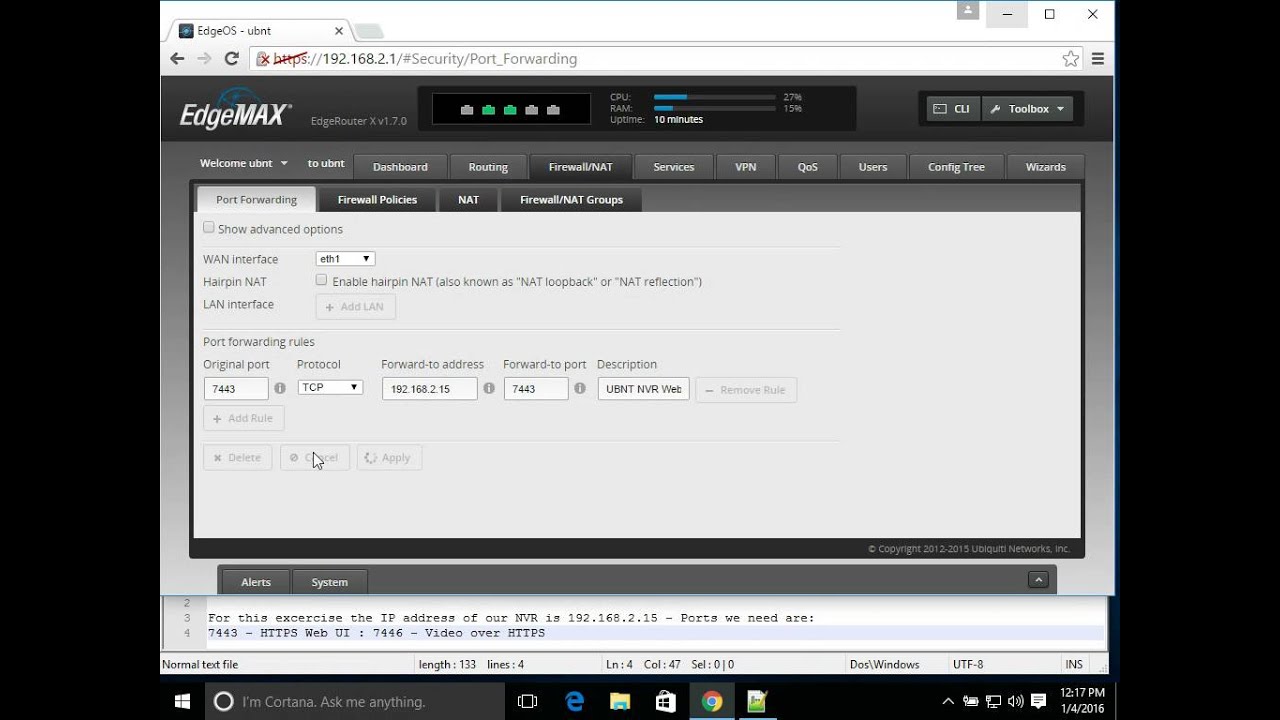Bookmark page with the star icon
This screenshot has height=720, width=1280.
[1070, 59]
